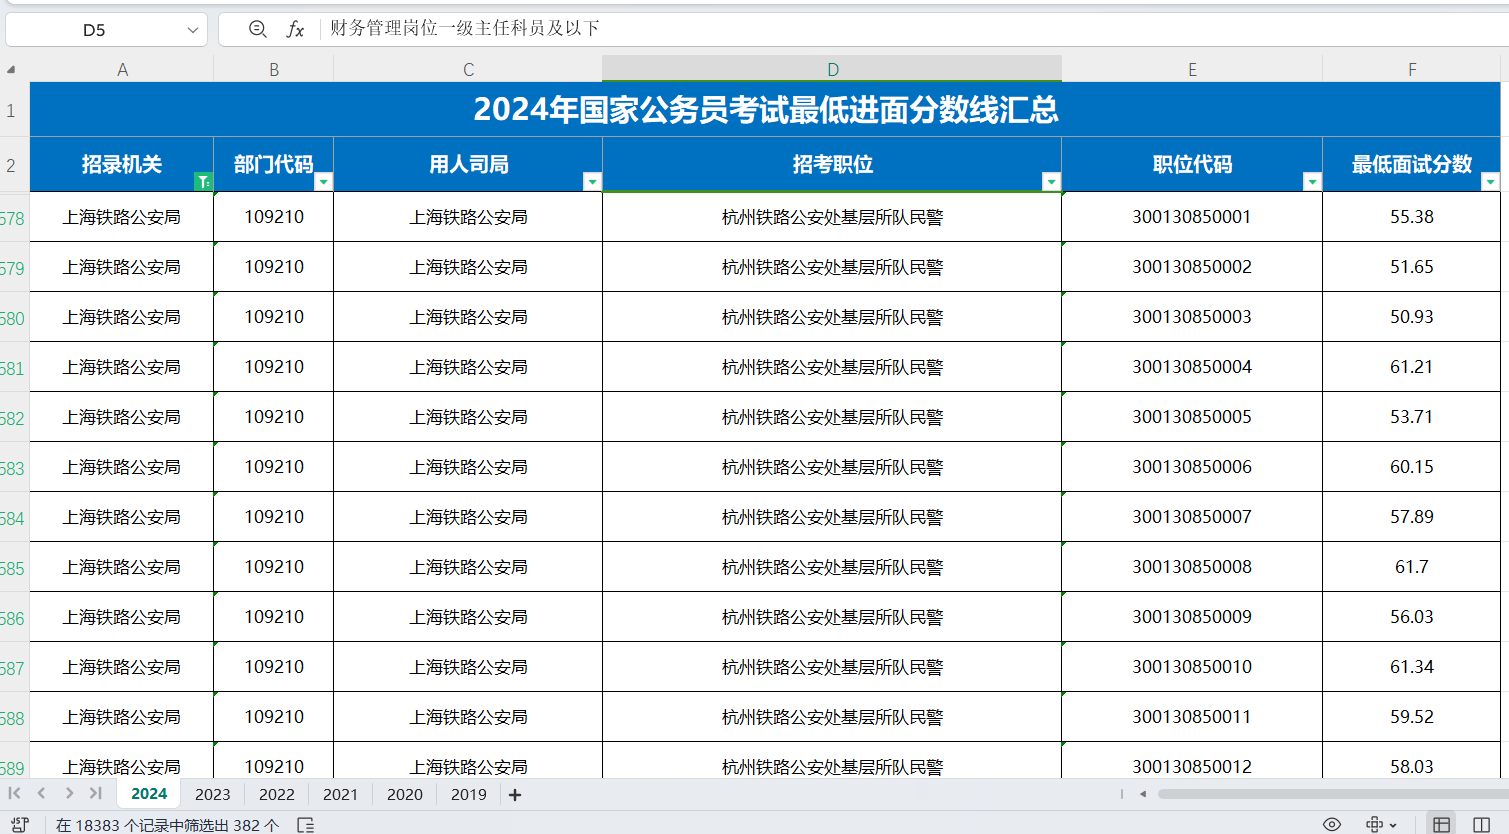Click the title cell 2024年国家公务员考试最低进面分数线汇总
Screen dimensions: 1509x834
[x=765, y=109]
